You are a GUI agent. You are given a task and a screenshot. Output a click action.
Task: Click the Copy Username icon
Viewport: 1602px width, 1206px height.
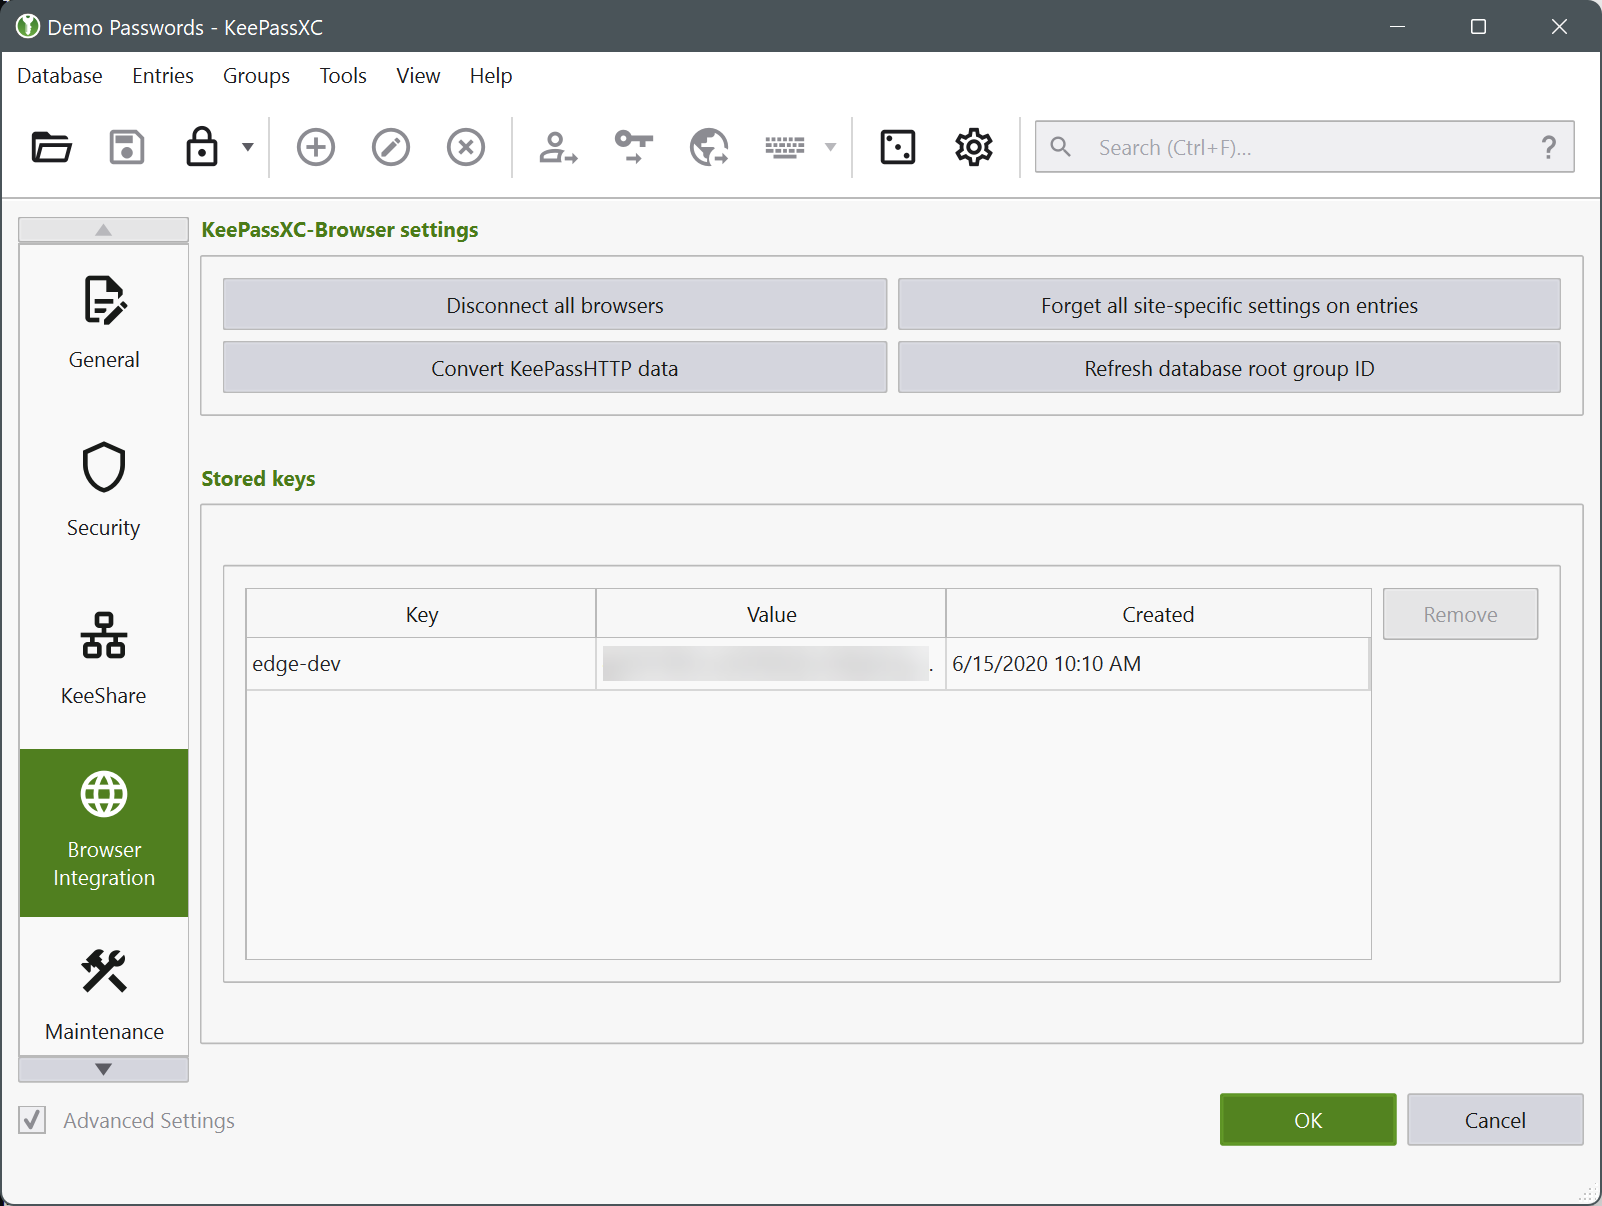click(x=558, y=147)
